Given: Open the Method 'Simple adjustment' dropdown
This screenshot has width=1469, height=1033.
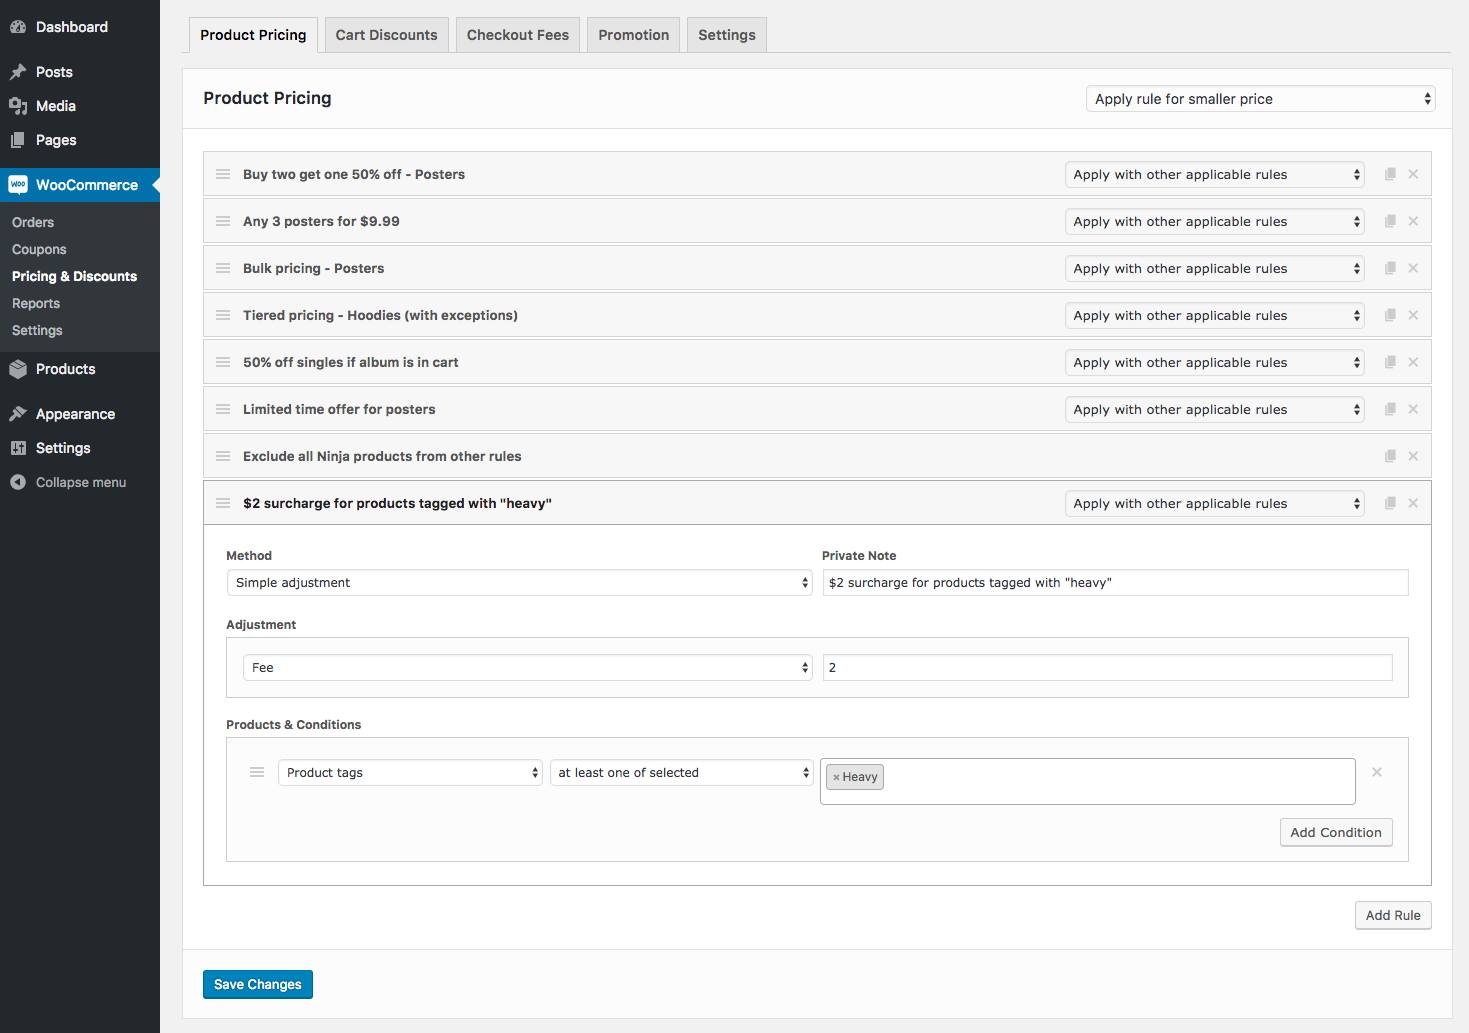Looking at the screenshot, I should point(518,583).
